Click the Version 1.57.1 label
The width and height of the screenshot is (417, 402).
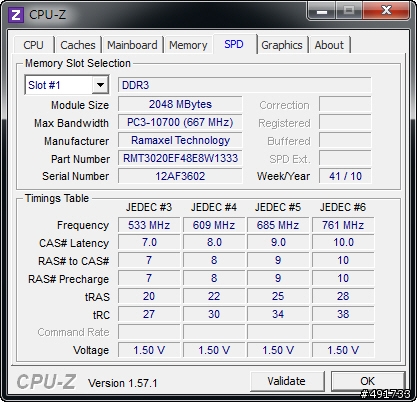[122, 383]
